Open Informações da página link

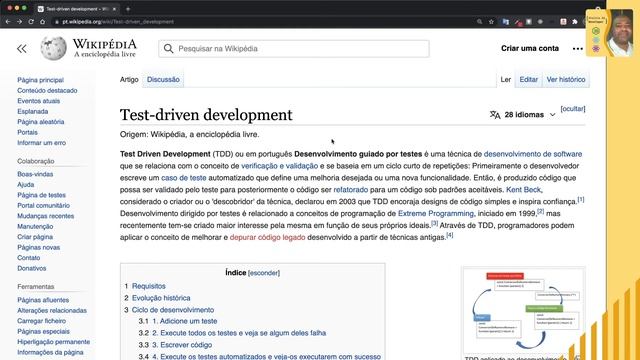point(50,352)
